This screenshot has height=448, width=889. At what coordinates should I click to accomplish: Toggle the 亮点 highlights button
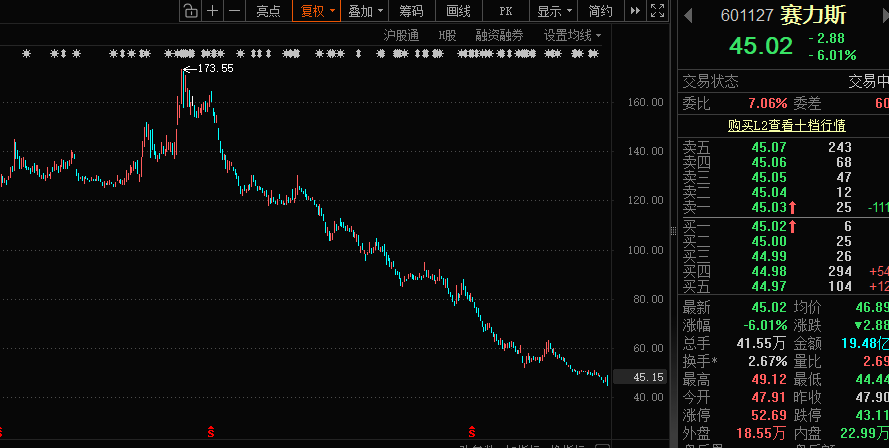pos(268,11)
